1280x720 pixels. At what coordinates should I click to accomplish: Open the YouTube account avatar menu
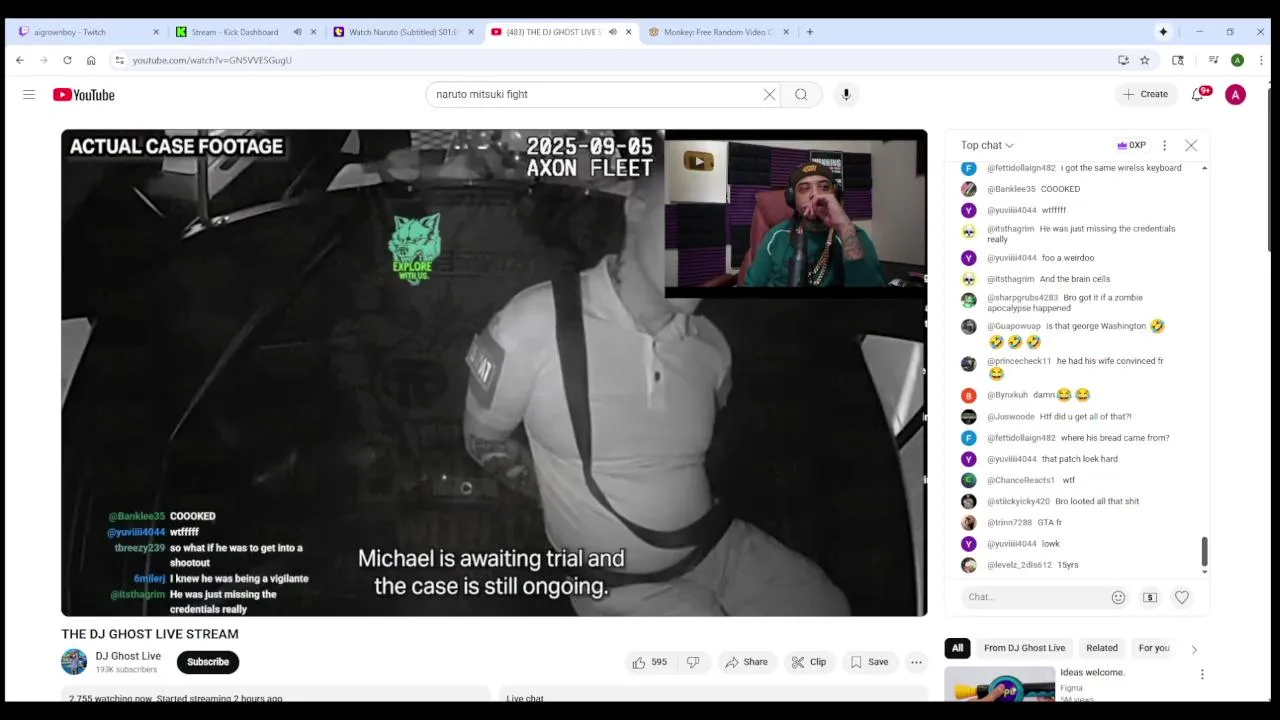tap(1236, 94)
